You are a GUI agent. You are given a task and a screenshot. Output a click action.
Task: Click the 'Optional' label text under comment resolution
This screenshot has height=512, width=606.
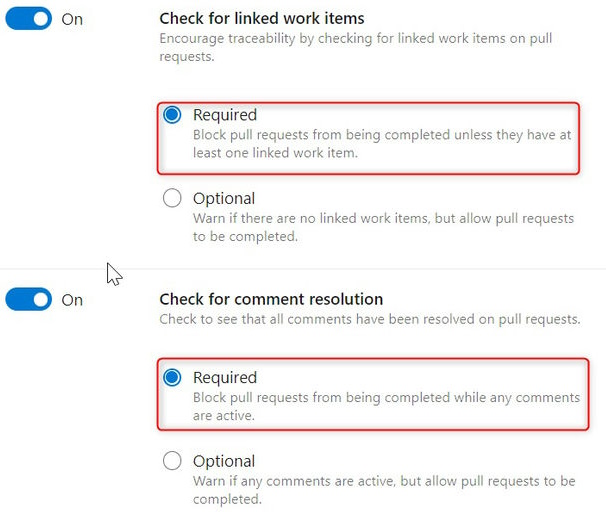coord(224,461)
